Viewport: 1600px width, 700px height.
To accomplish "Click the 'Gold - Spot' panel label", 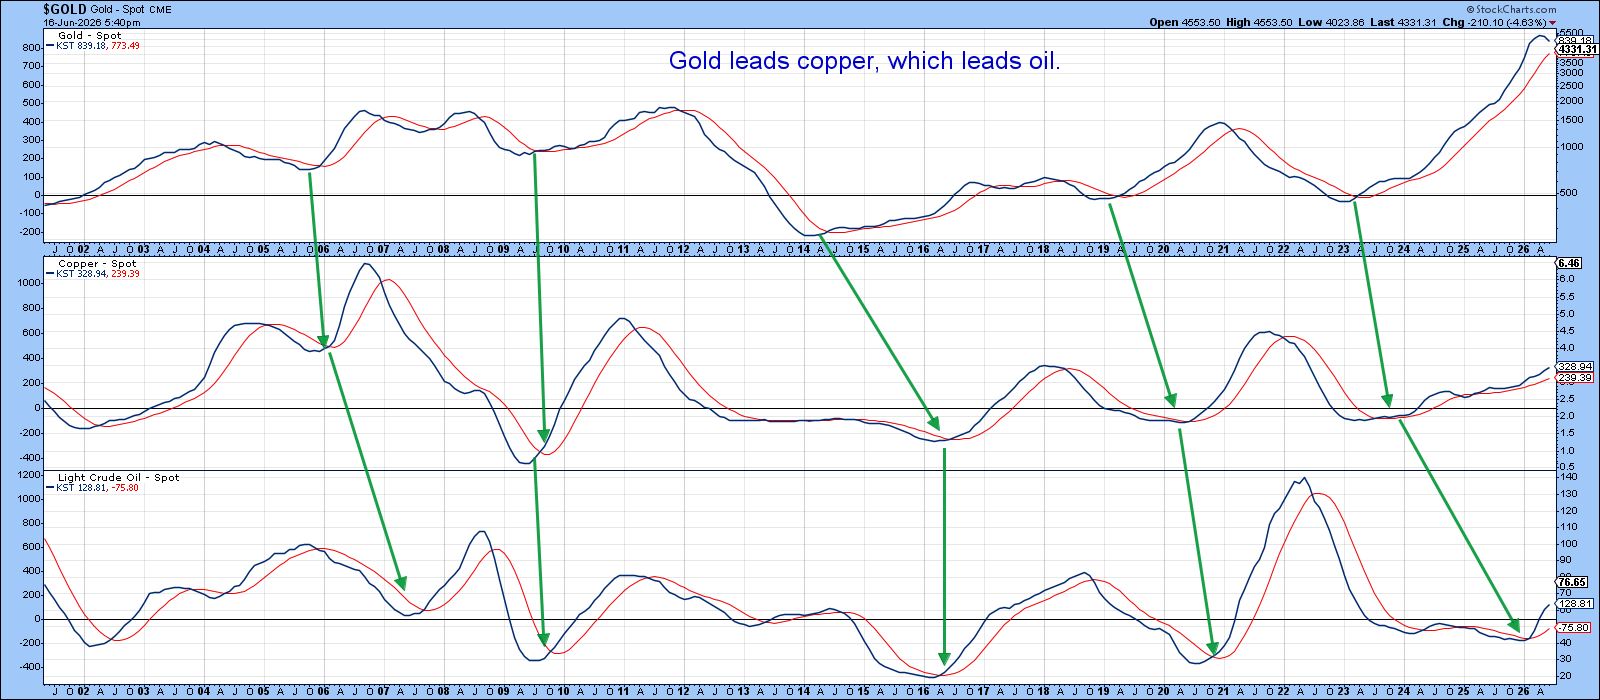I will (89, 35).
